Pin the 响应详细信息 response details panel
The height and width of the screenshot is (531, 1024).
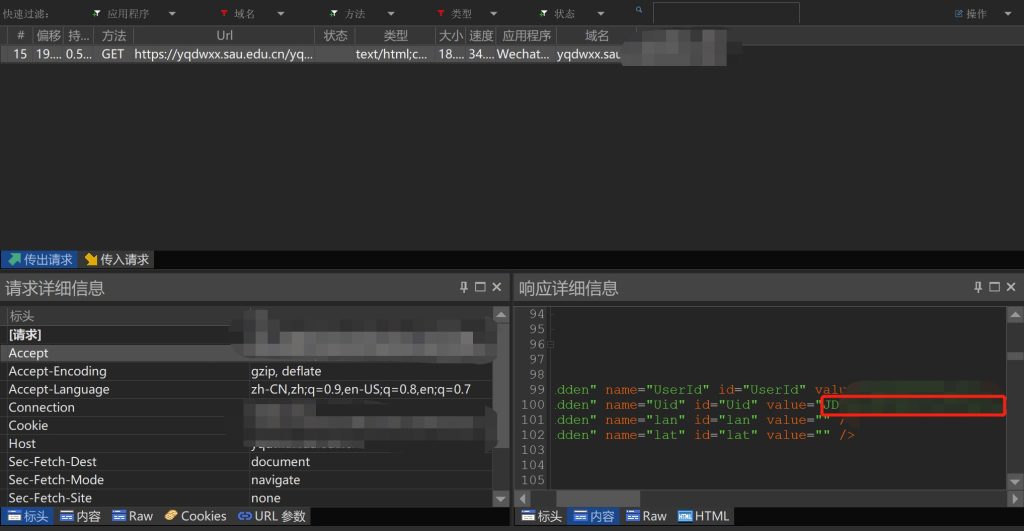tap(978, 288)
